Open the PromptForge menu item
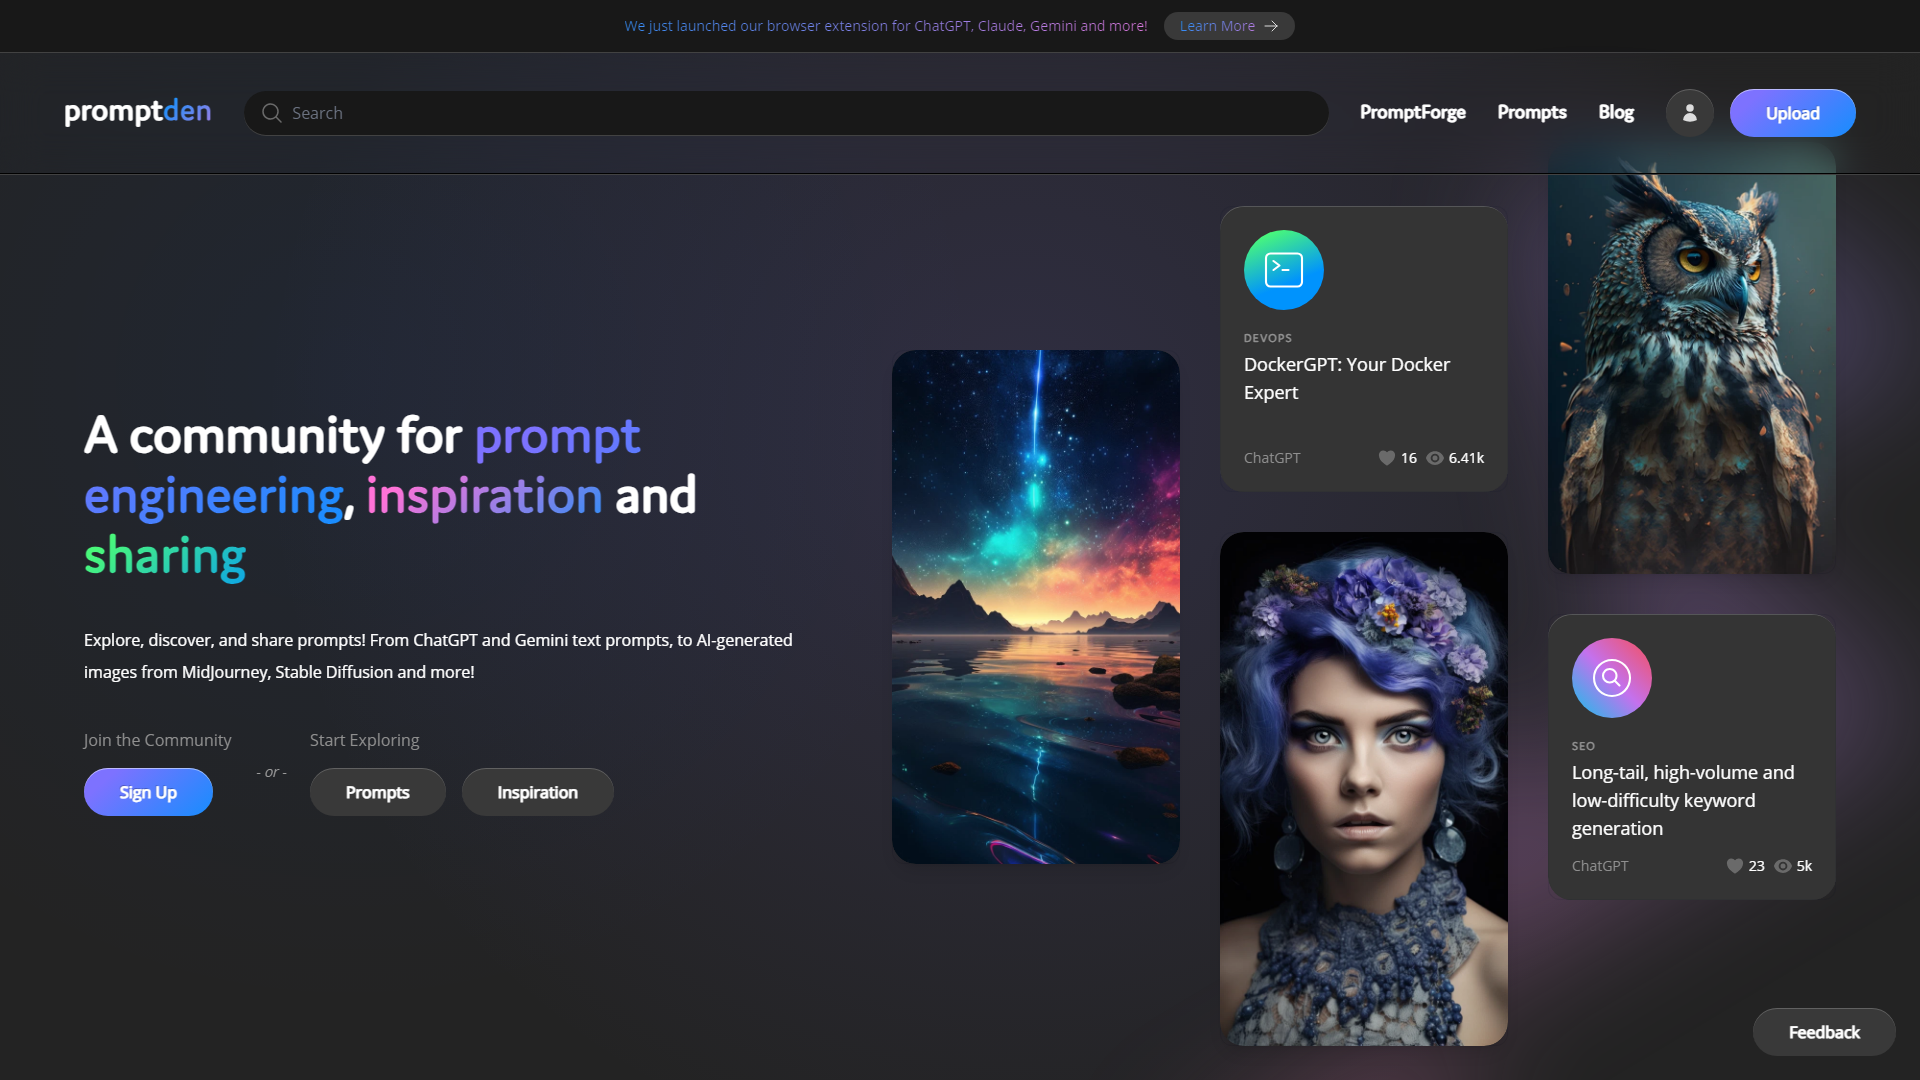Image resolution: width=1920 pixels, height=1080 pixels. [x=1412, y=112]
